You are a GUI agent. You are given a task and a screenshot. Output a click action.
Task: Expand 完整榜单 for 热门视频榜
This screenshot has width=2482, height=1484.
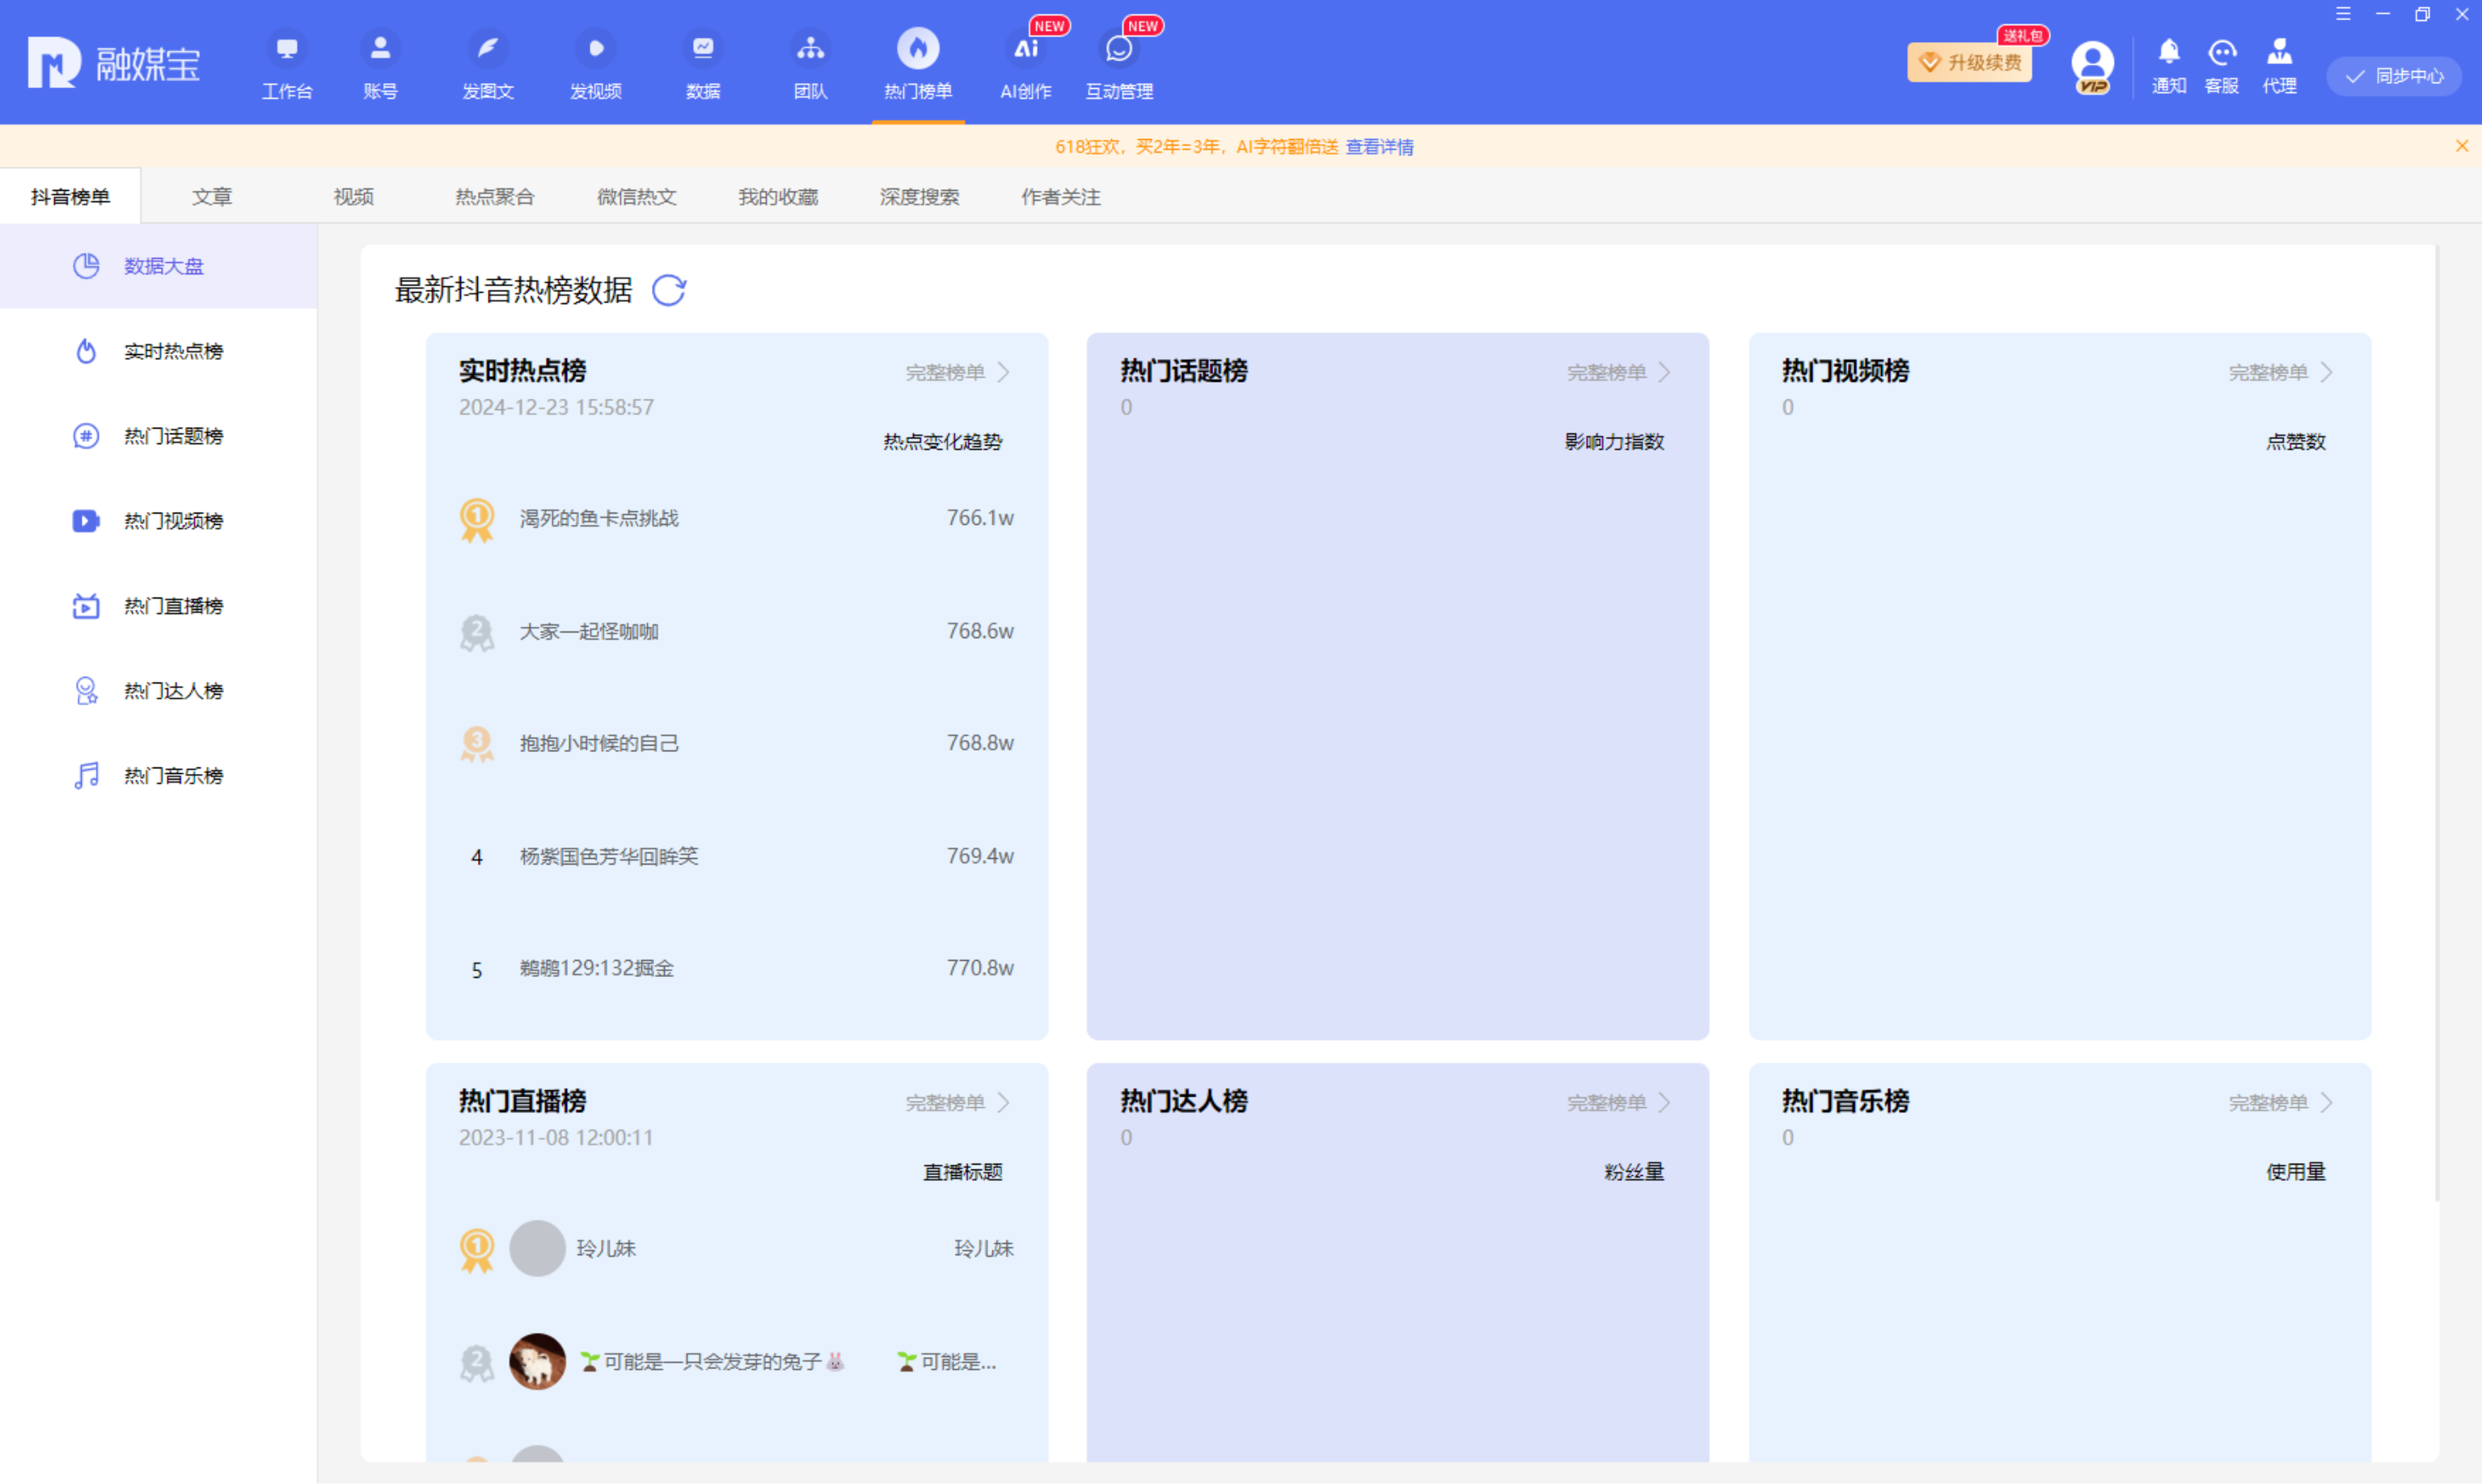coord(2281,372)
